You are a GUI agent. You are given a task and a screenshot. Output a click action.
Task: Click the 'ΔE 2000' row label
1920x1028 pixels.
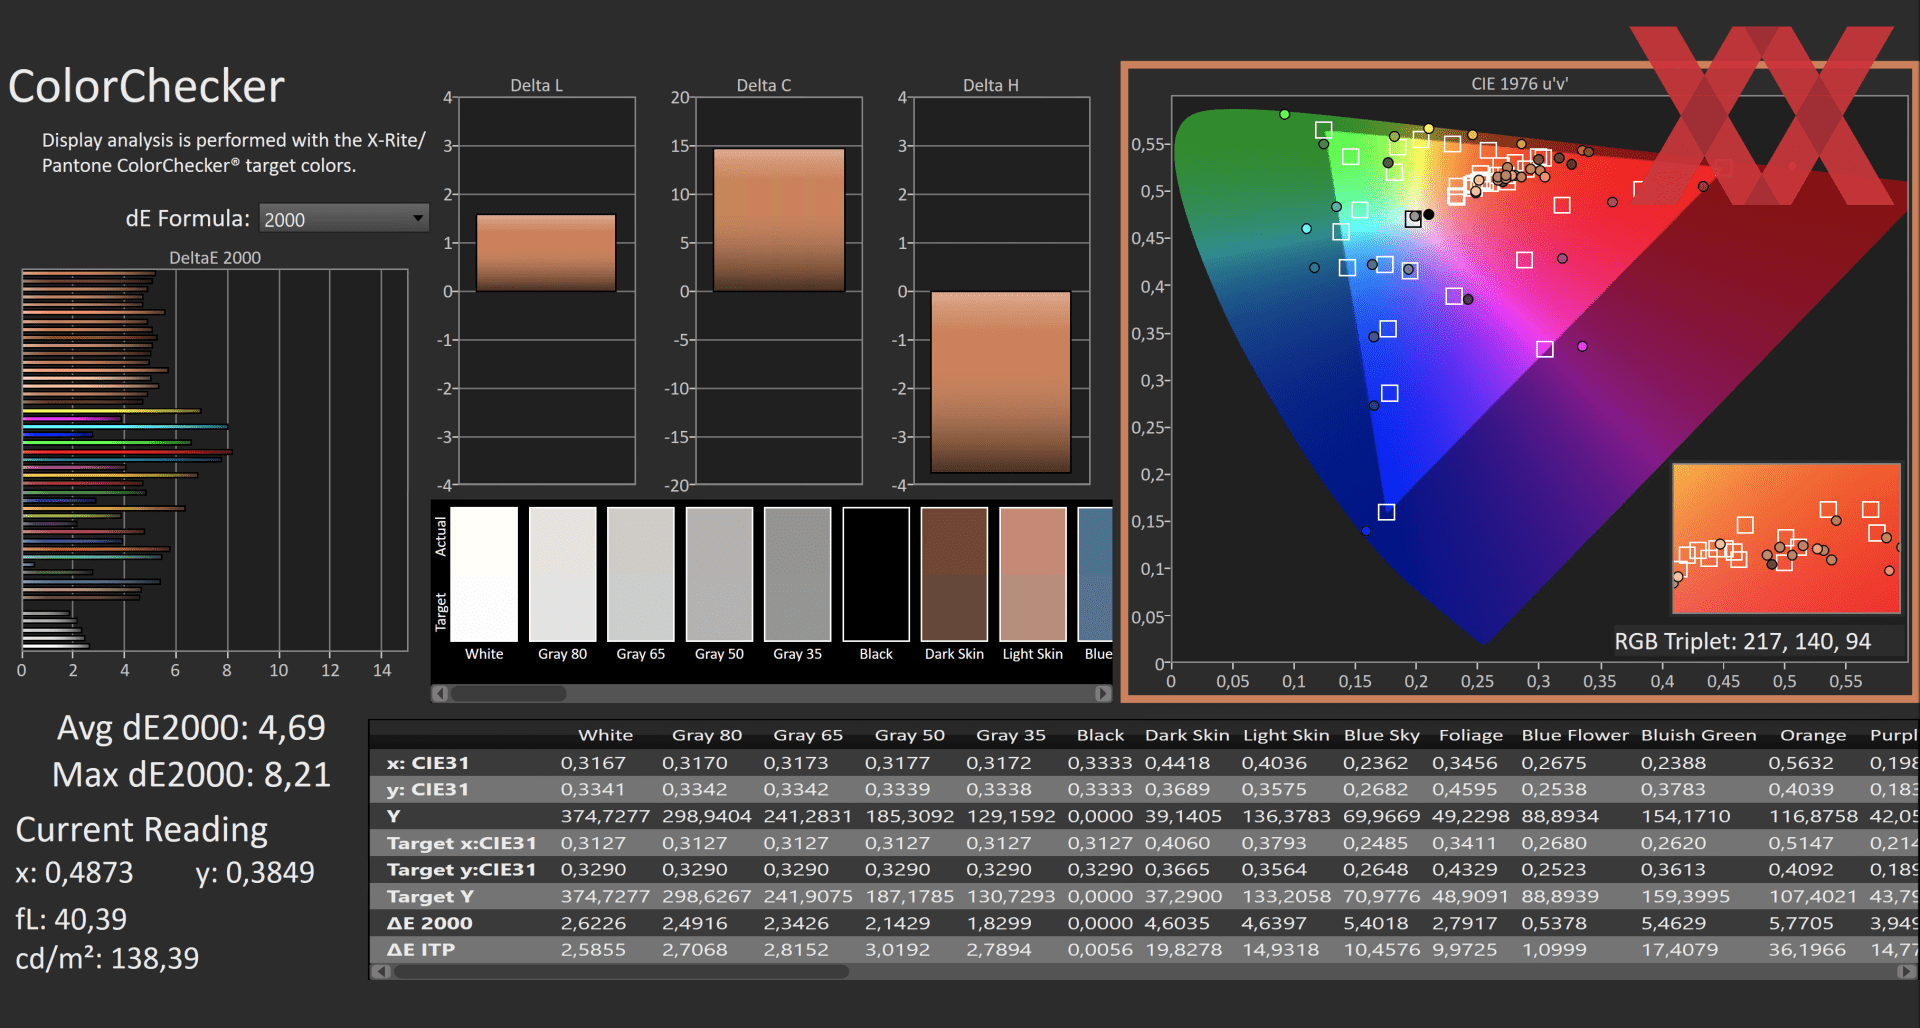coord(430,923)
